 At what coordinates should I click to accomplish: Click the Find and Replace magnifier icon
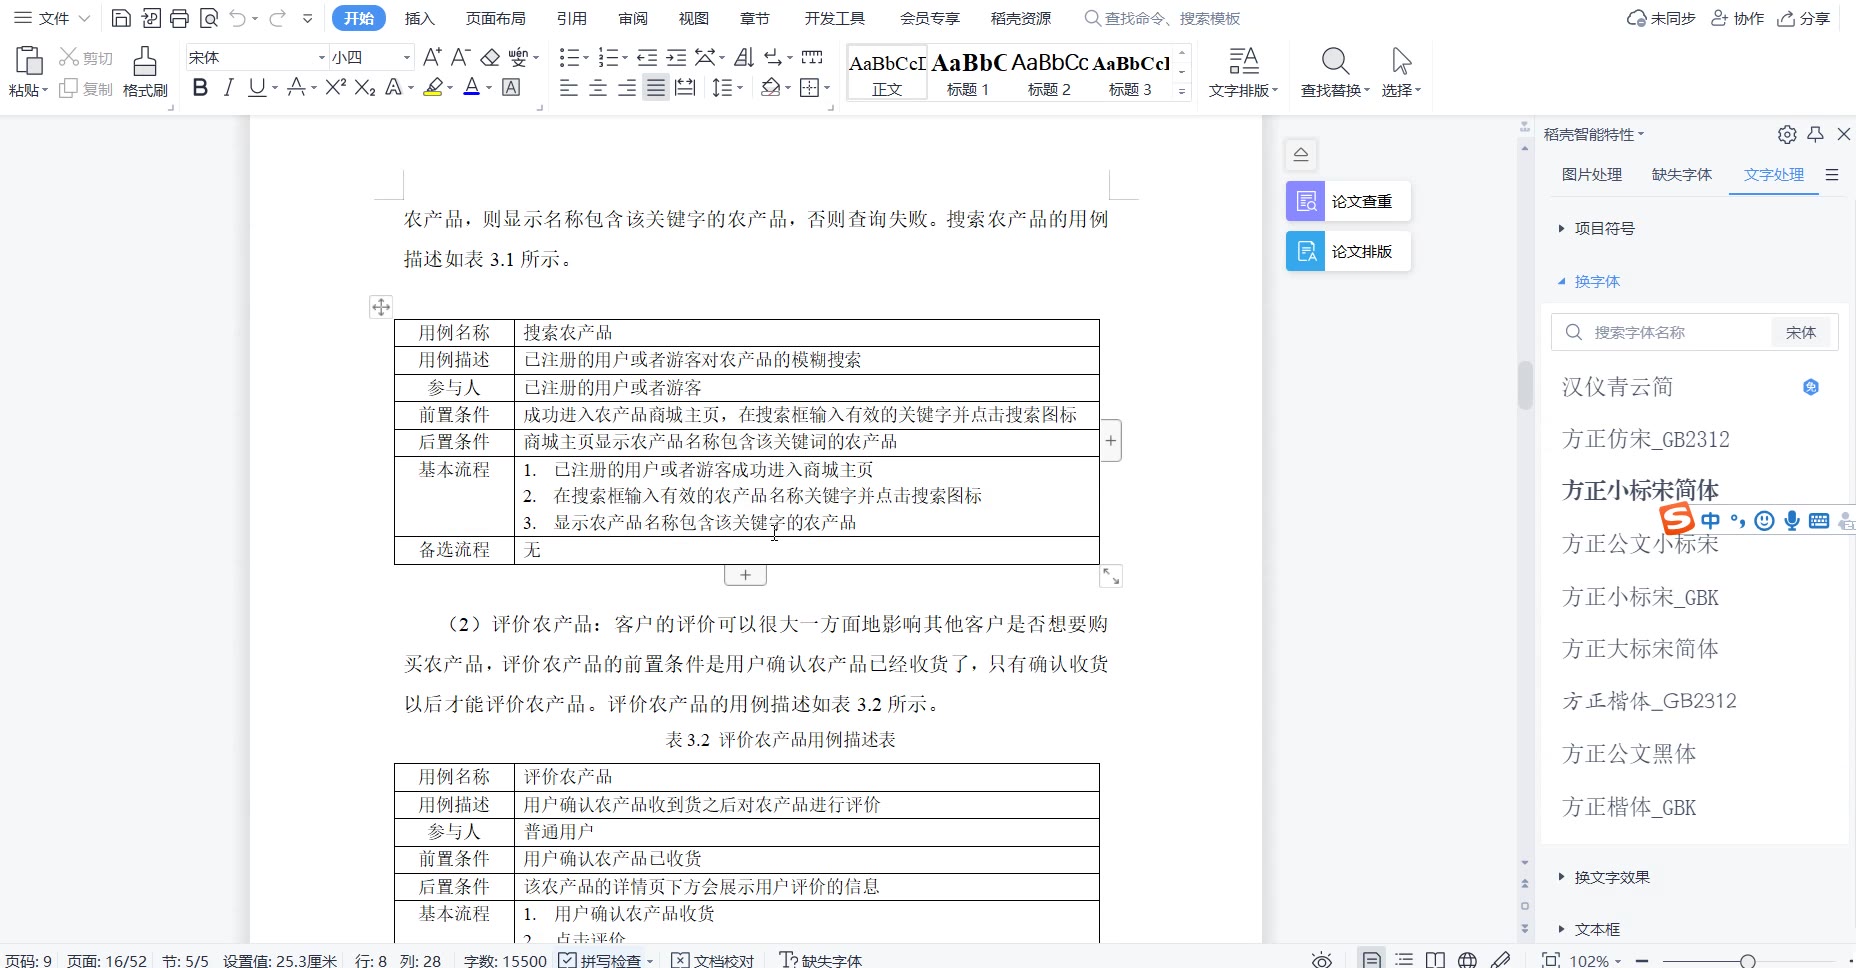tap(1334, 62)
